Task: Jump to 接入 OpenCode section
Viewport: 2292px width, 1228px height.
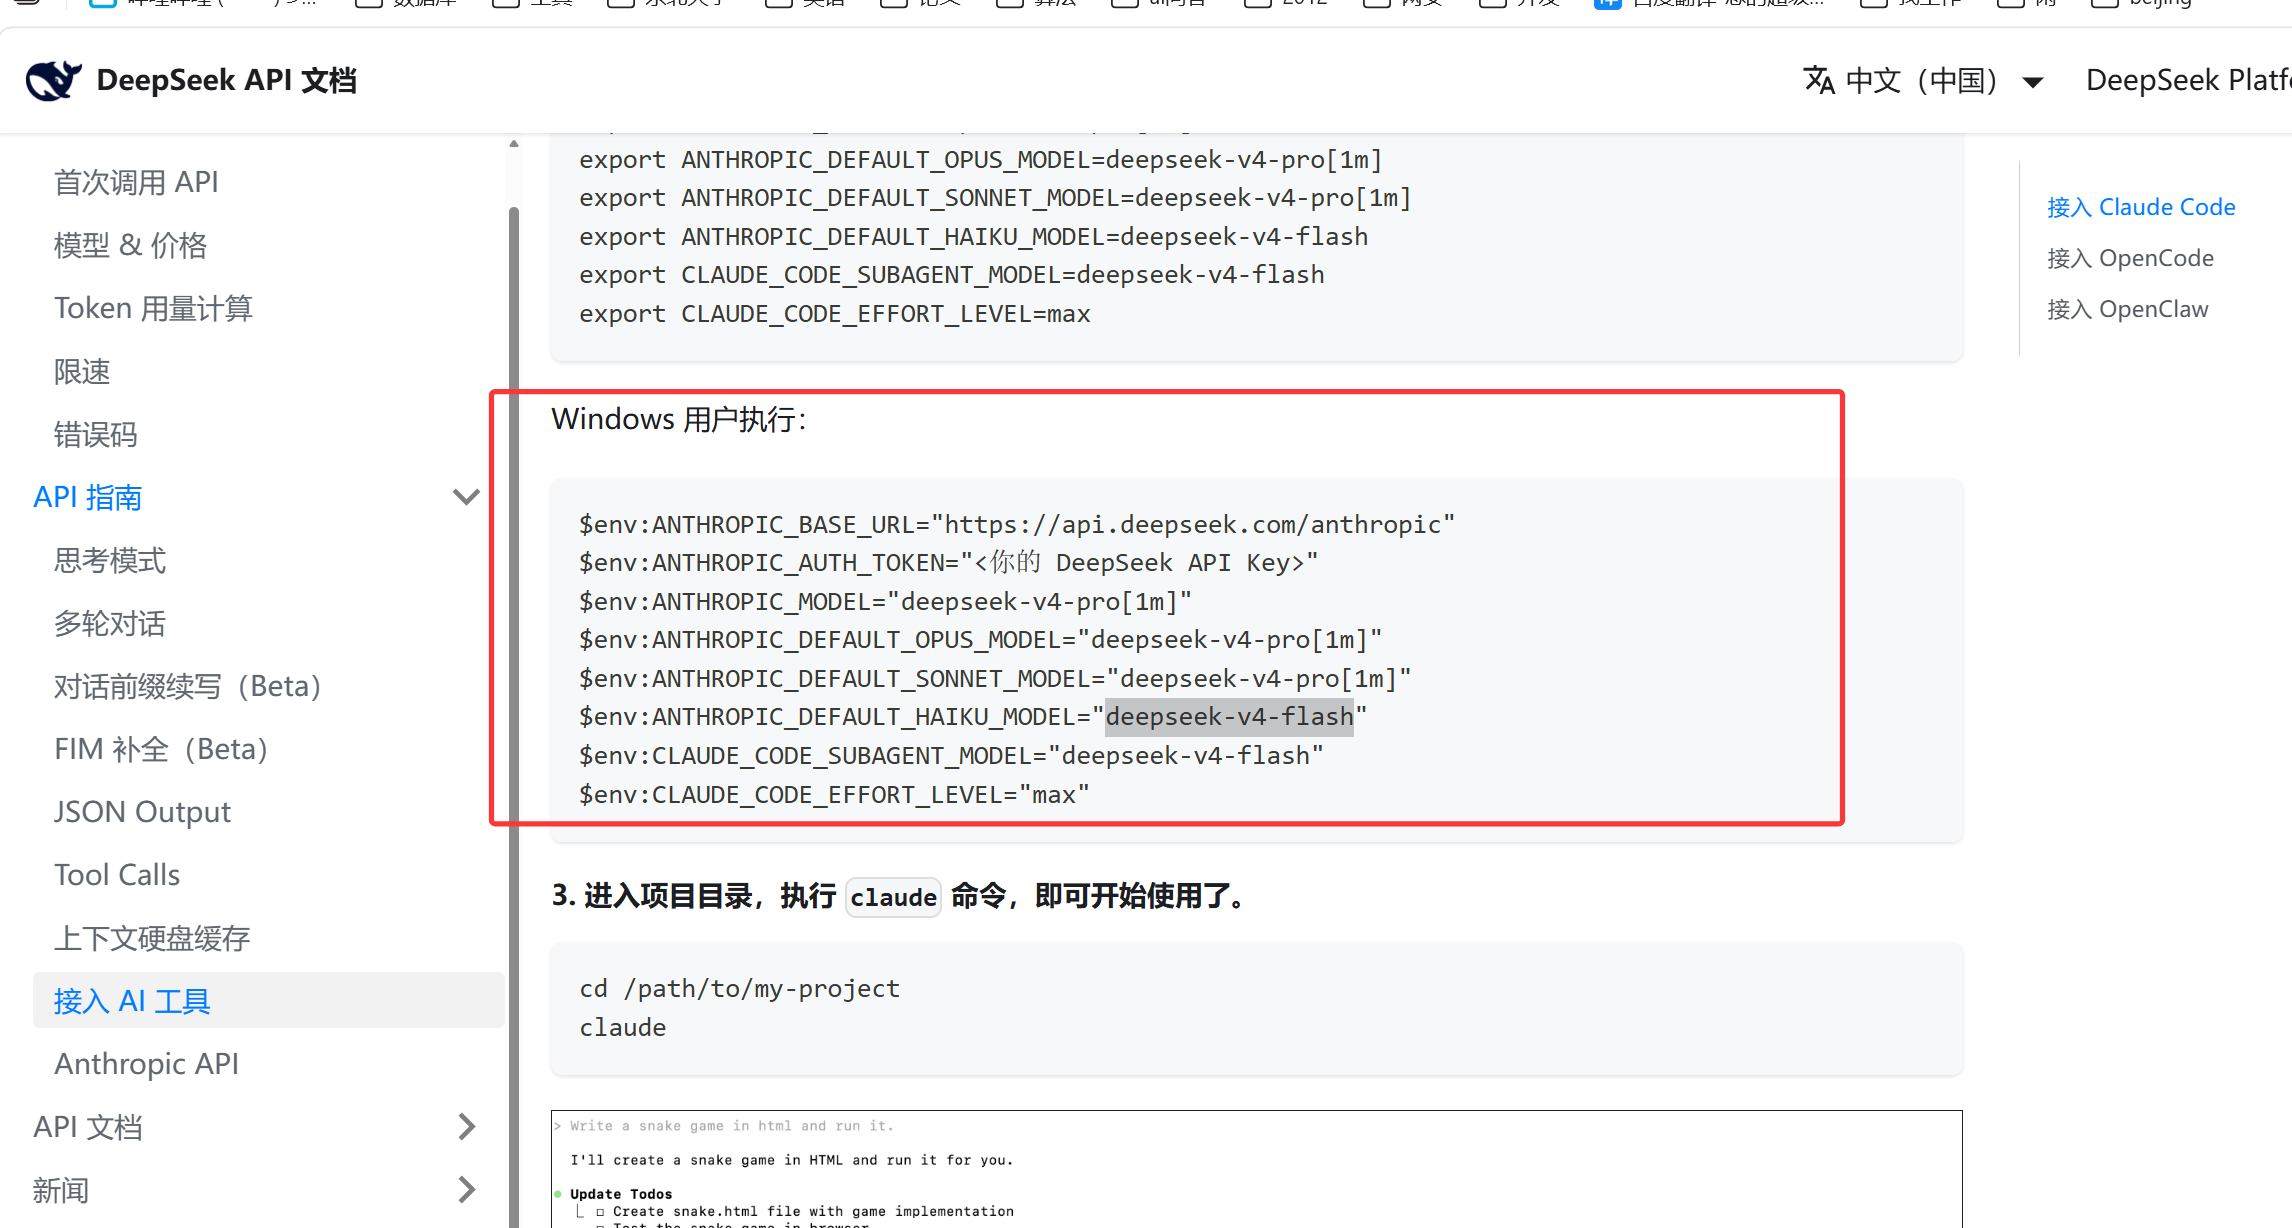Action: (x=2130, y=258)
